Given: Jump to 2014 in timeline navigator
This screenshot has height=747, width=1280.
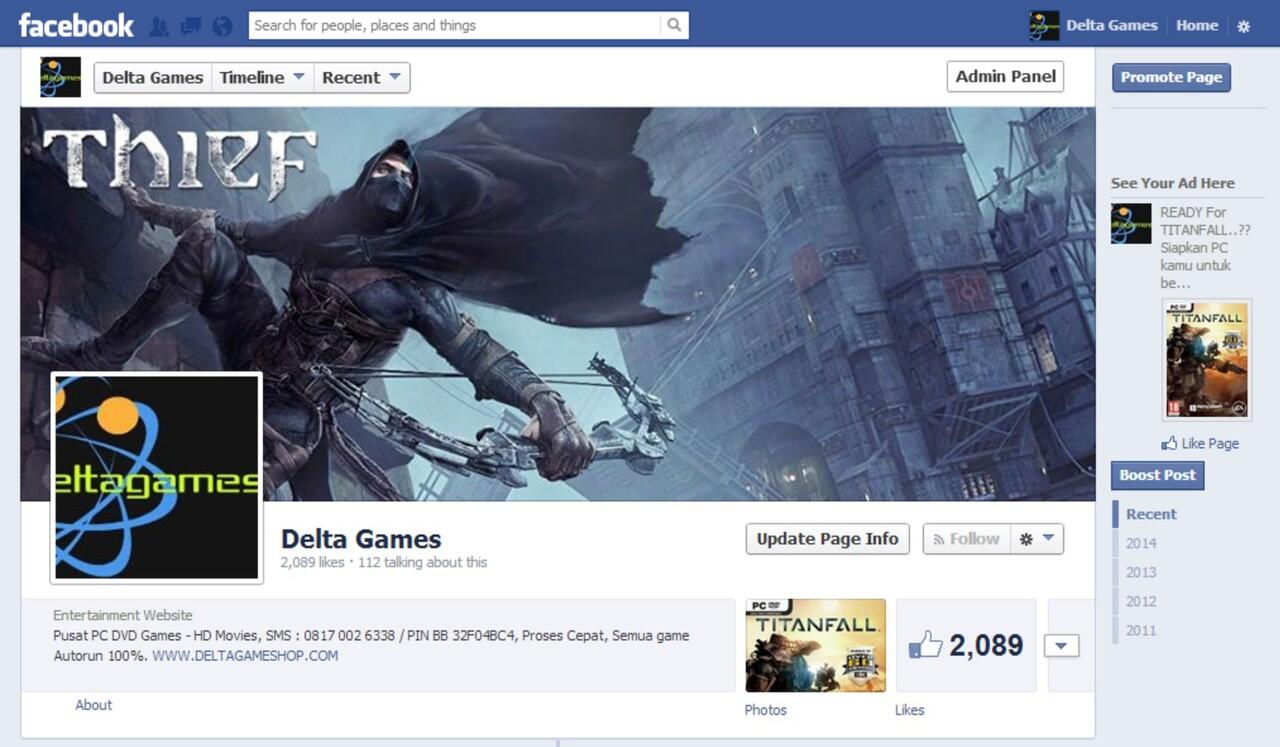Looking at the screenshot, I should (1141, 543).
